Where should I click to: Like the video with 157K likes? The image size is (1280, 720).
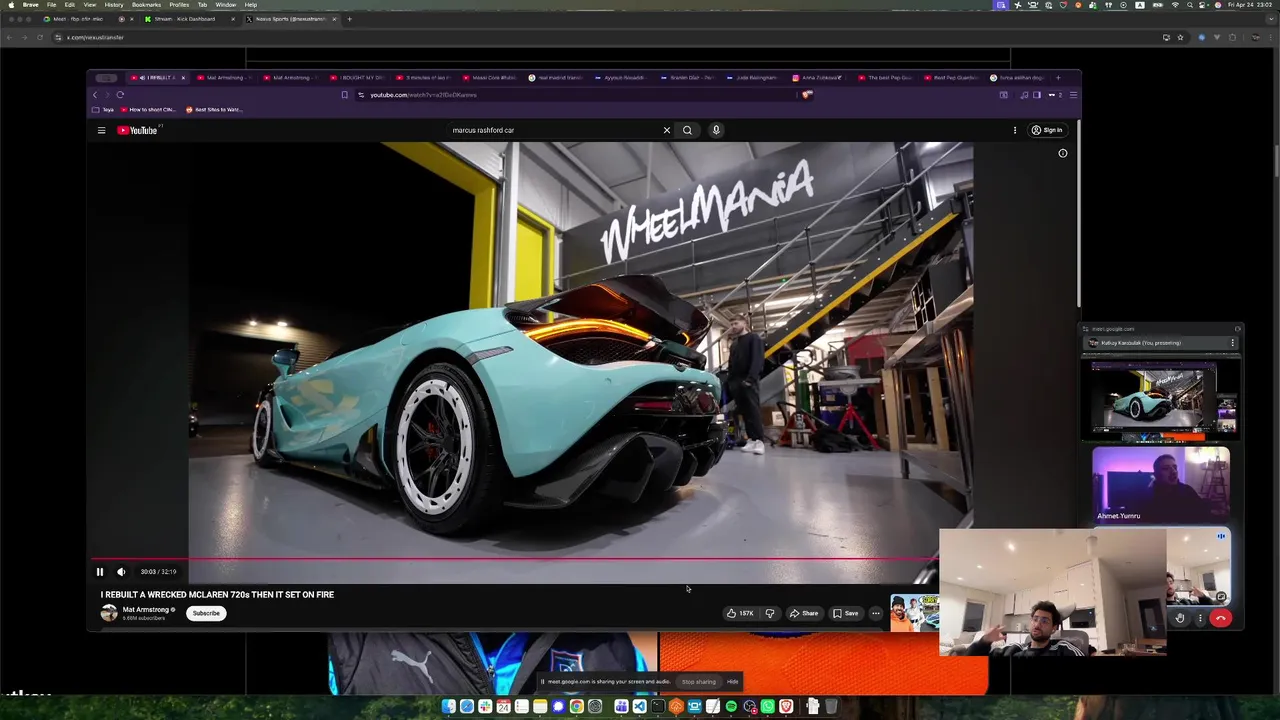[x=740, y=613]
